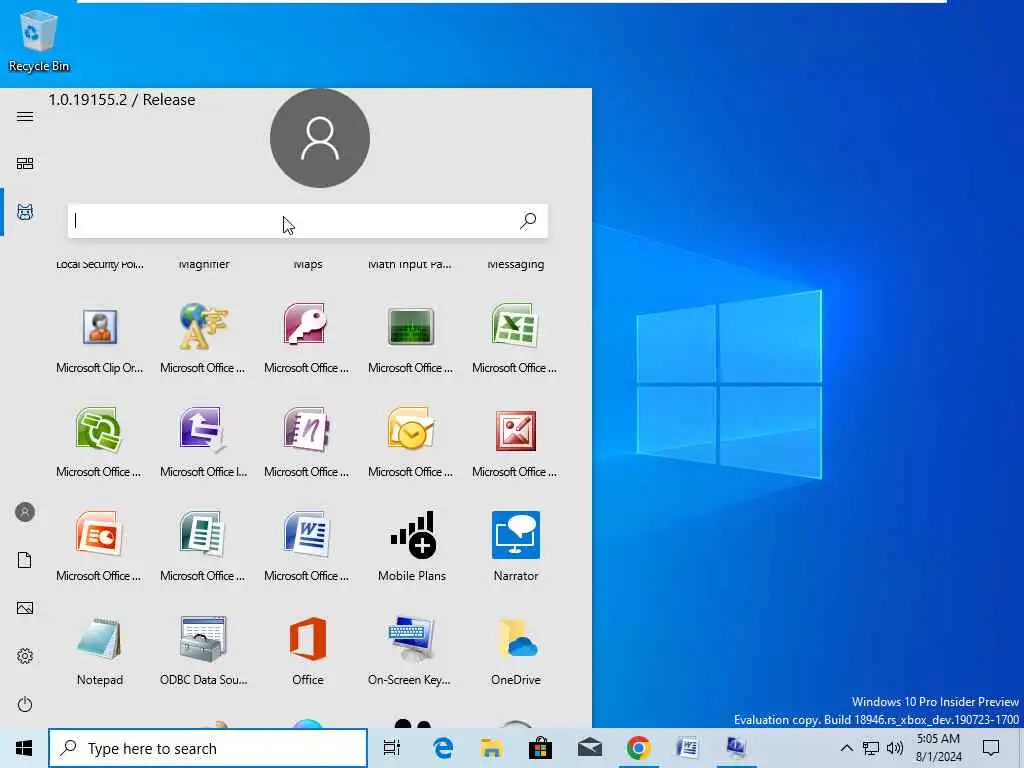1024x768 pixels.
Task: Click the taskbar 'Type here to search' box
Action: click(x=208, y=748)
